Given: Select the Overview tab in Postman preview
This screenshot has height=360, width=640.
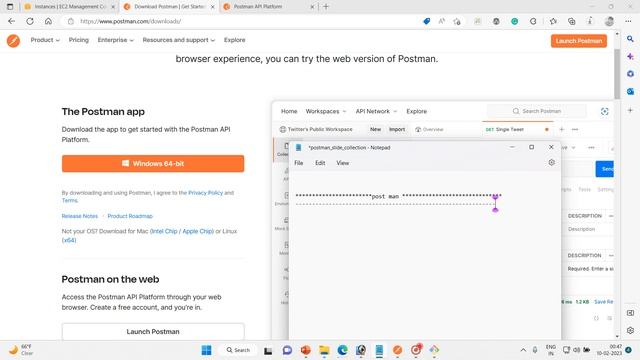Looking at the screenshot, I should pos(429,129).
